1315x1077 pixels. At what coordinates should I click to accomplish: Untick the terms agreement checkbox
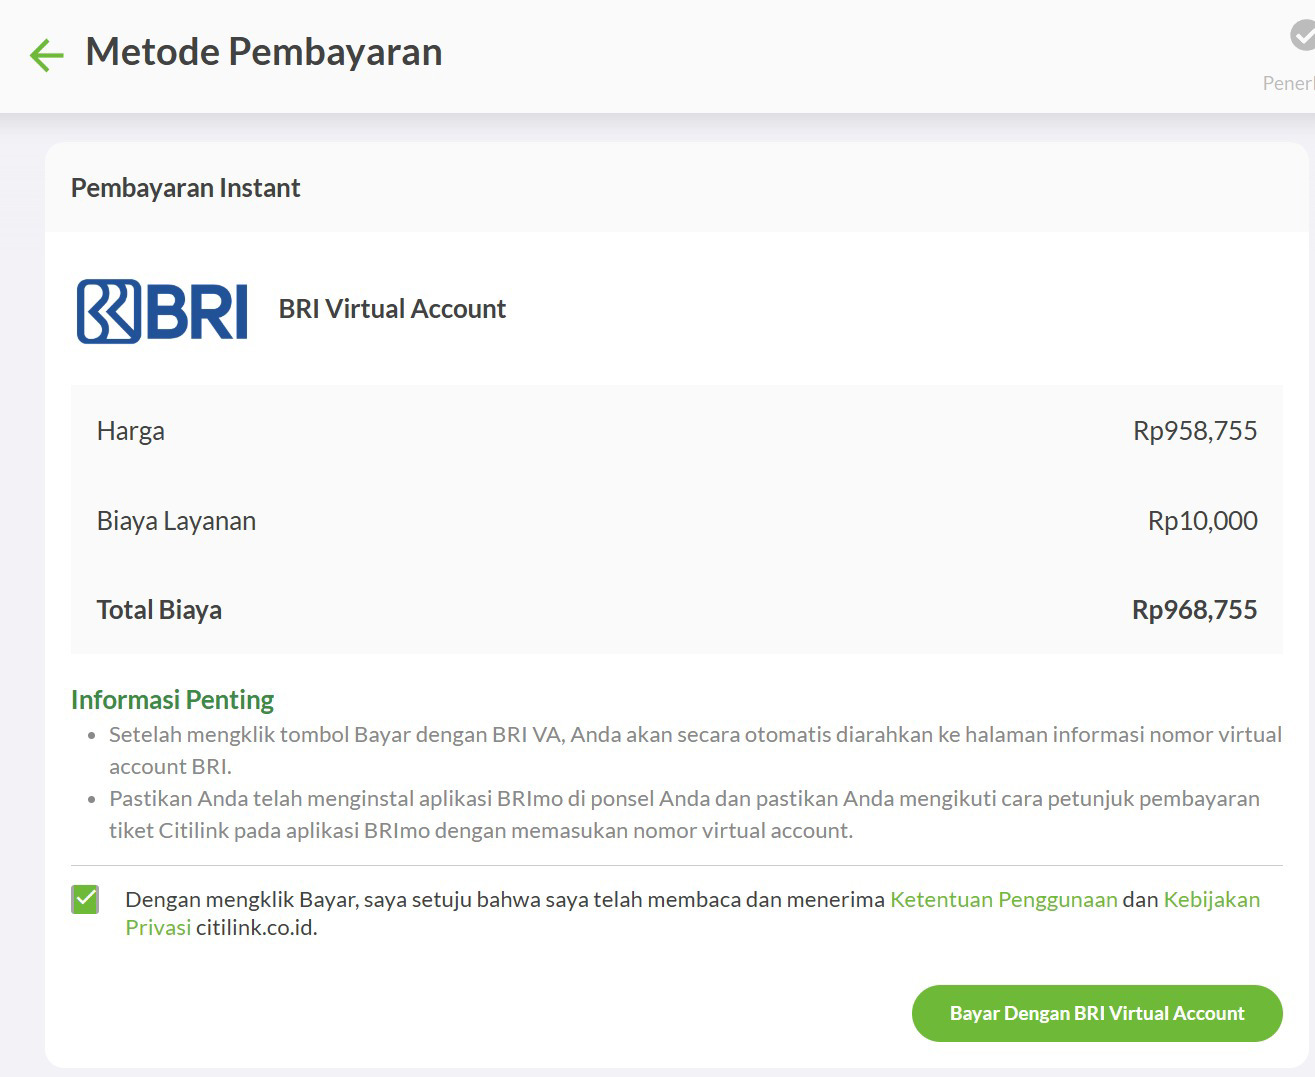(x=86, y=900)
